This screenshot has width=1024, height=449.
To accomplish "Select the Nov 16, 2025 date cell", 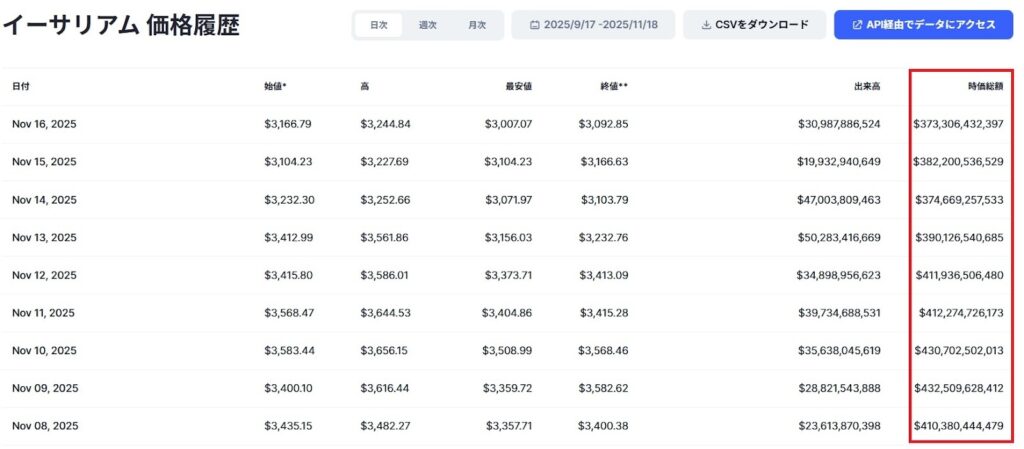I will click(x=44, y=123).
